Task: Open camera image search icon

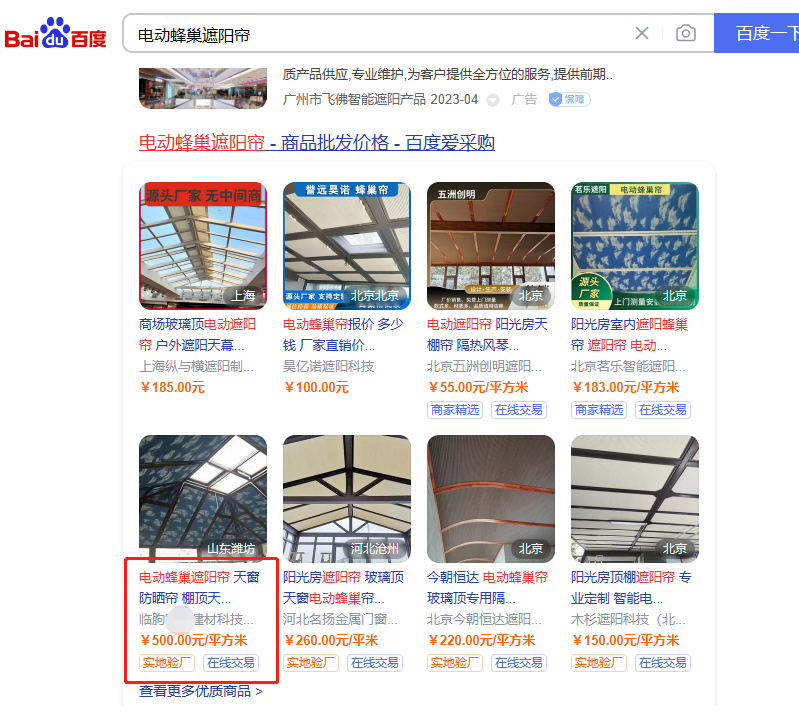Action: 685,34
